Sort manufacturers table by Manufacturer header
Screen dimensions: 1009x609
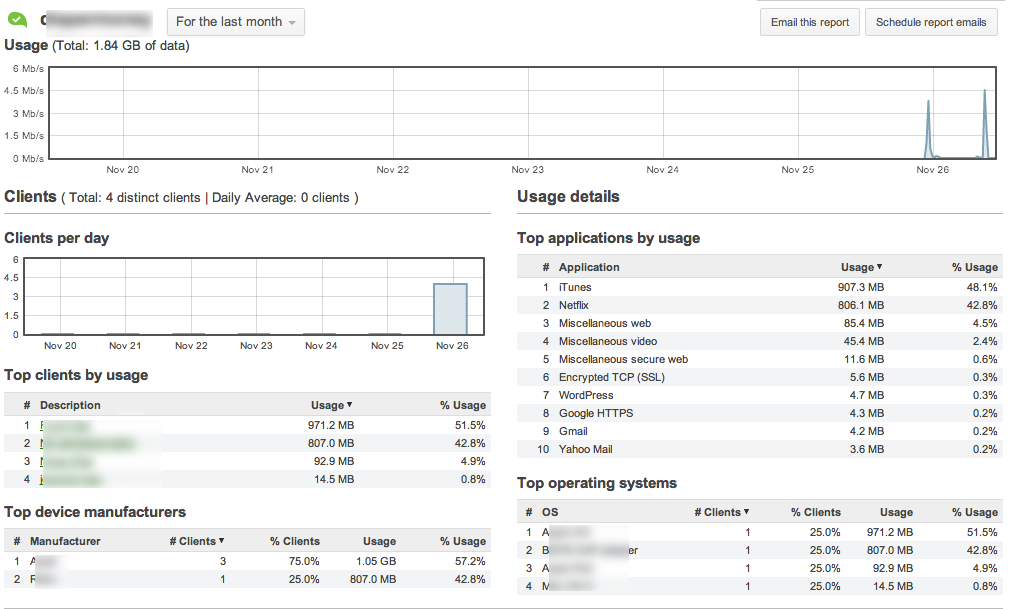(65, 541)
